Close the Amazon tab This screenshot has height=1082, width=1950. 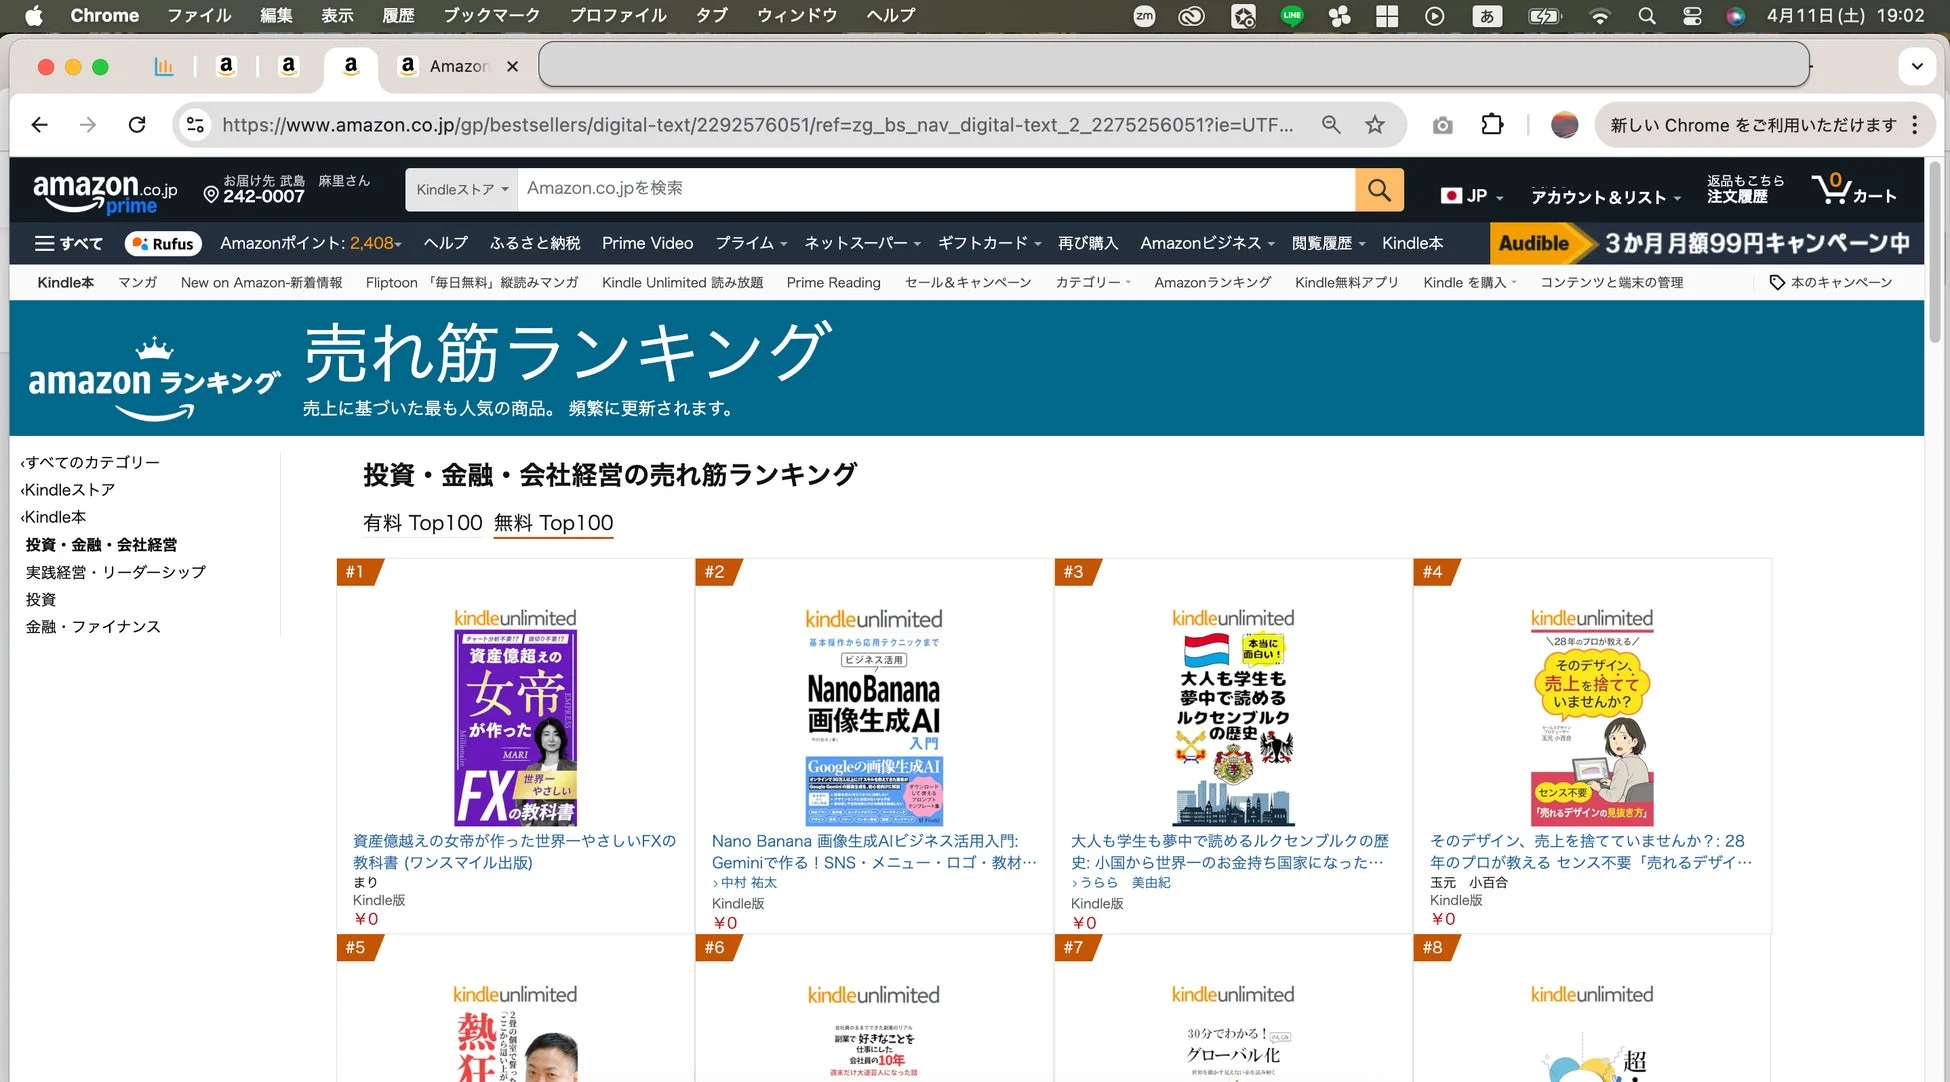pos(512,66)
